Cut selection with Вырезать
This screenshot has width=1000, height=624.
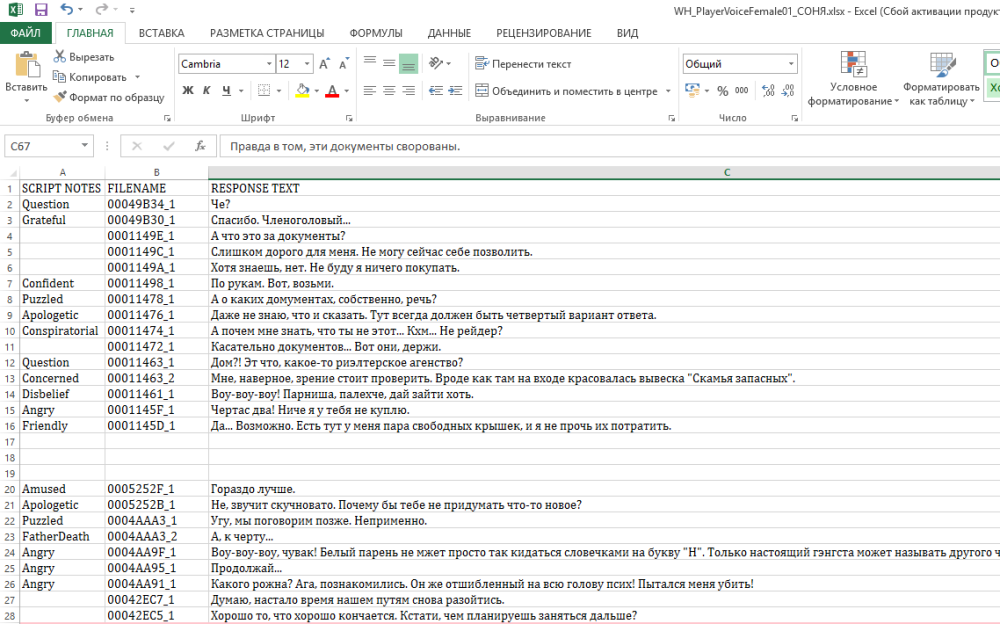click(x=84, y=57)
